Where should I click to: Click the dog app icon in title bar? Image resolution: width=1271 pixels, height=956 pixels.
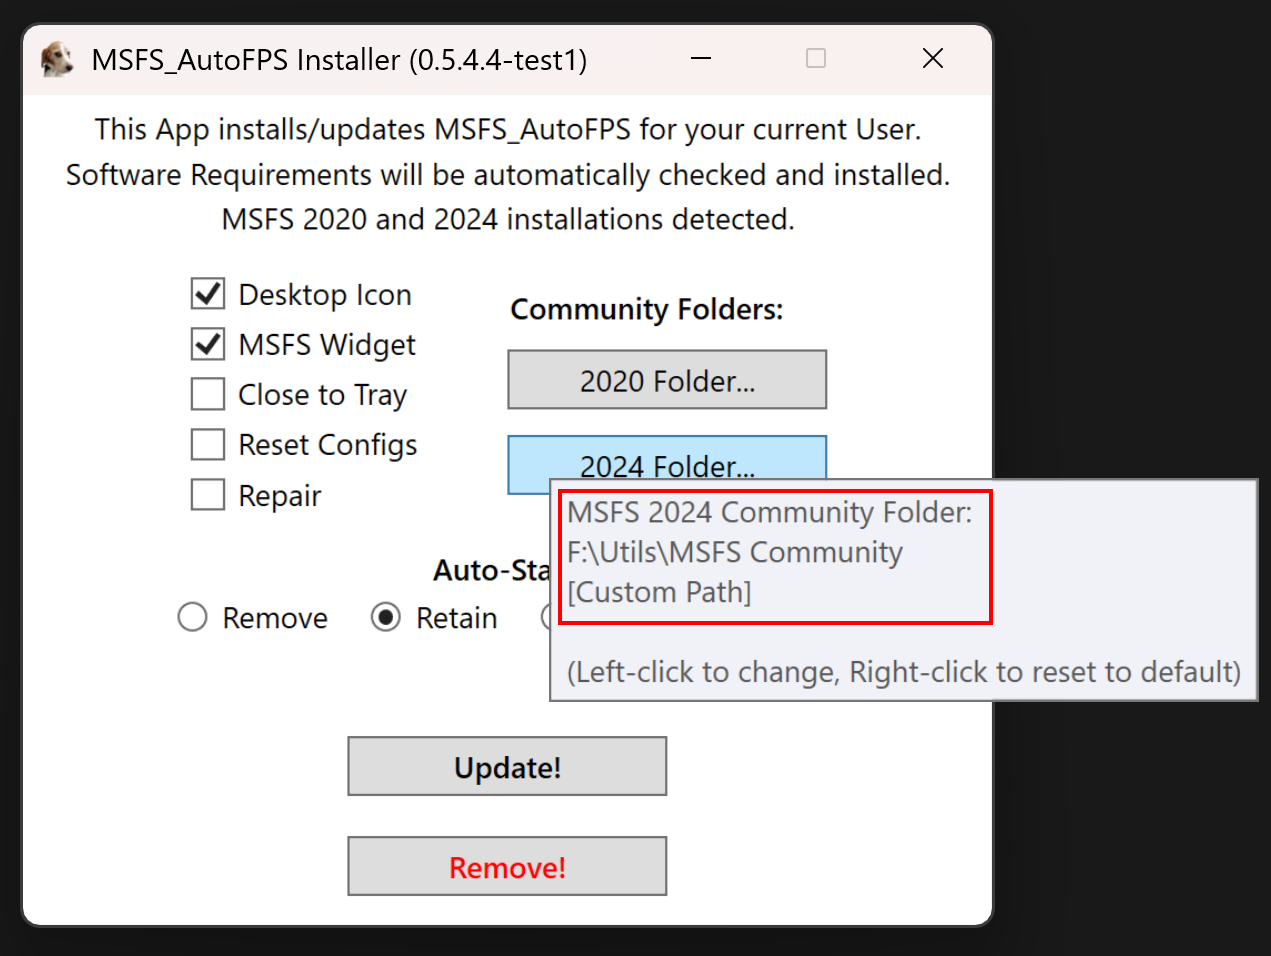pos(57,59)
